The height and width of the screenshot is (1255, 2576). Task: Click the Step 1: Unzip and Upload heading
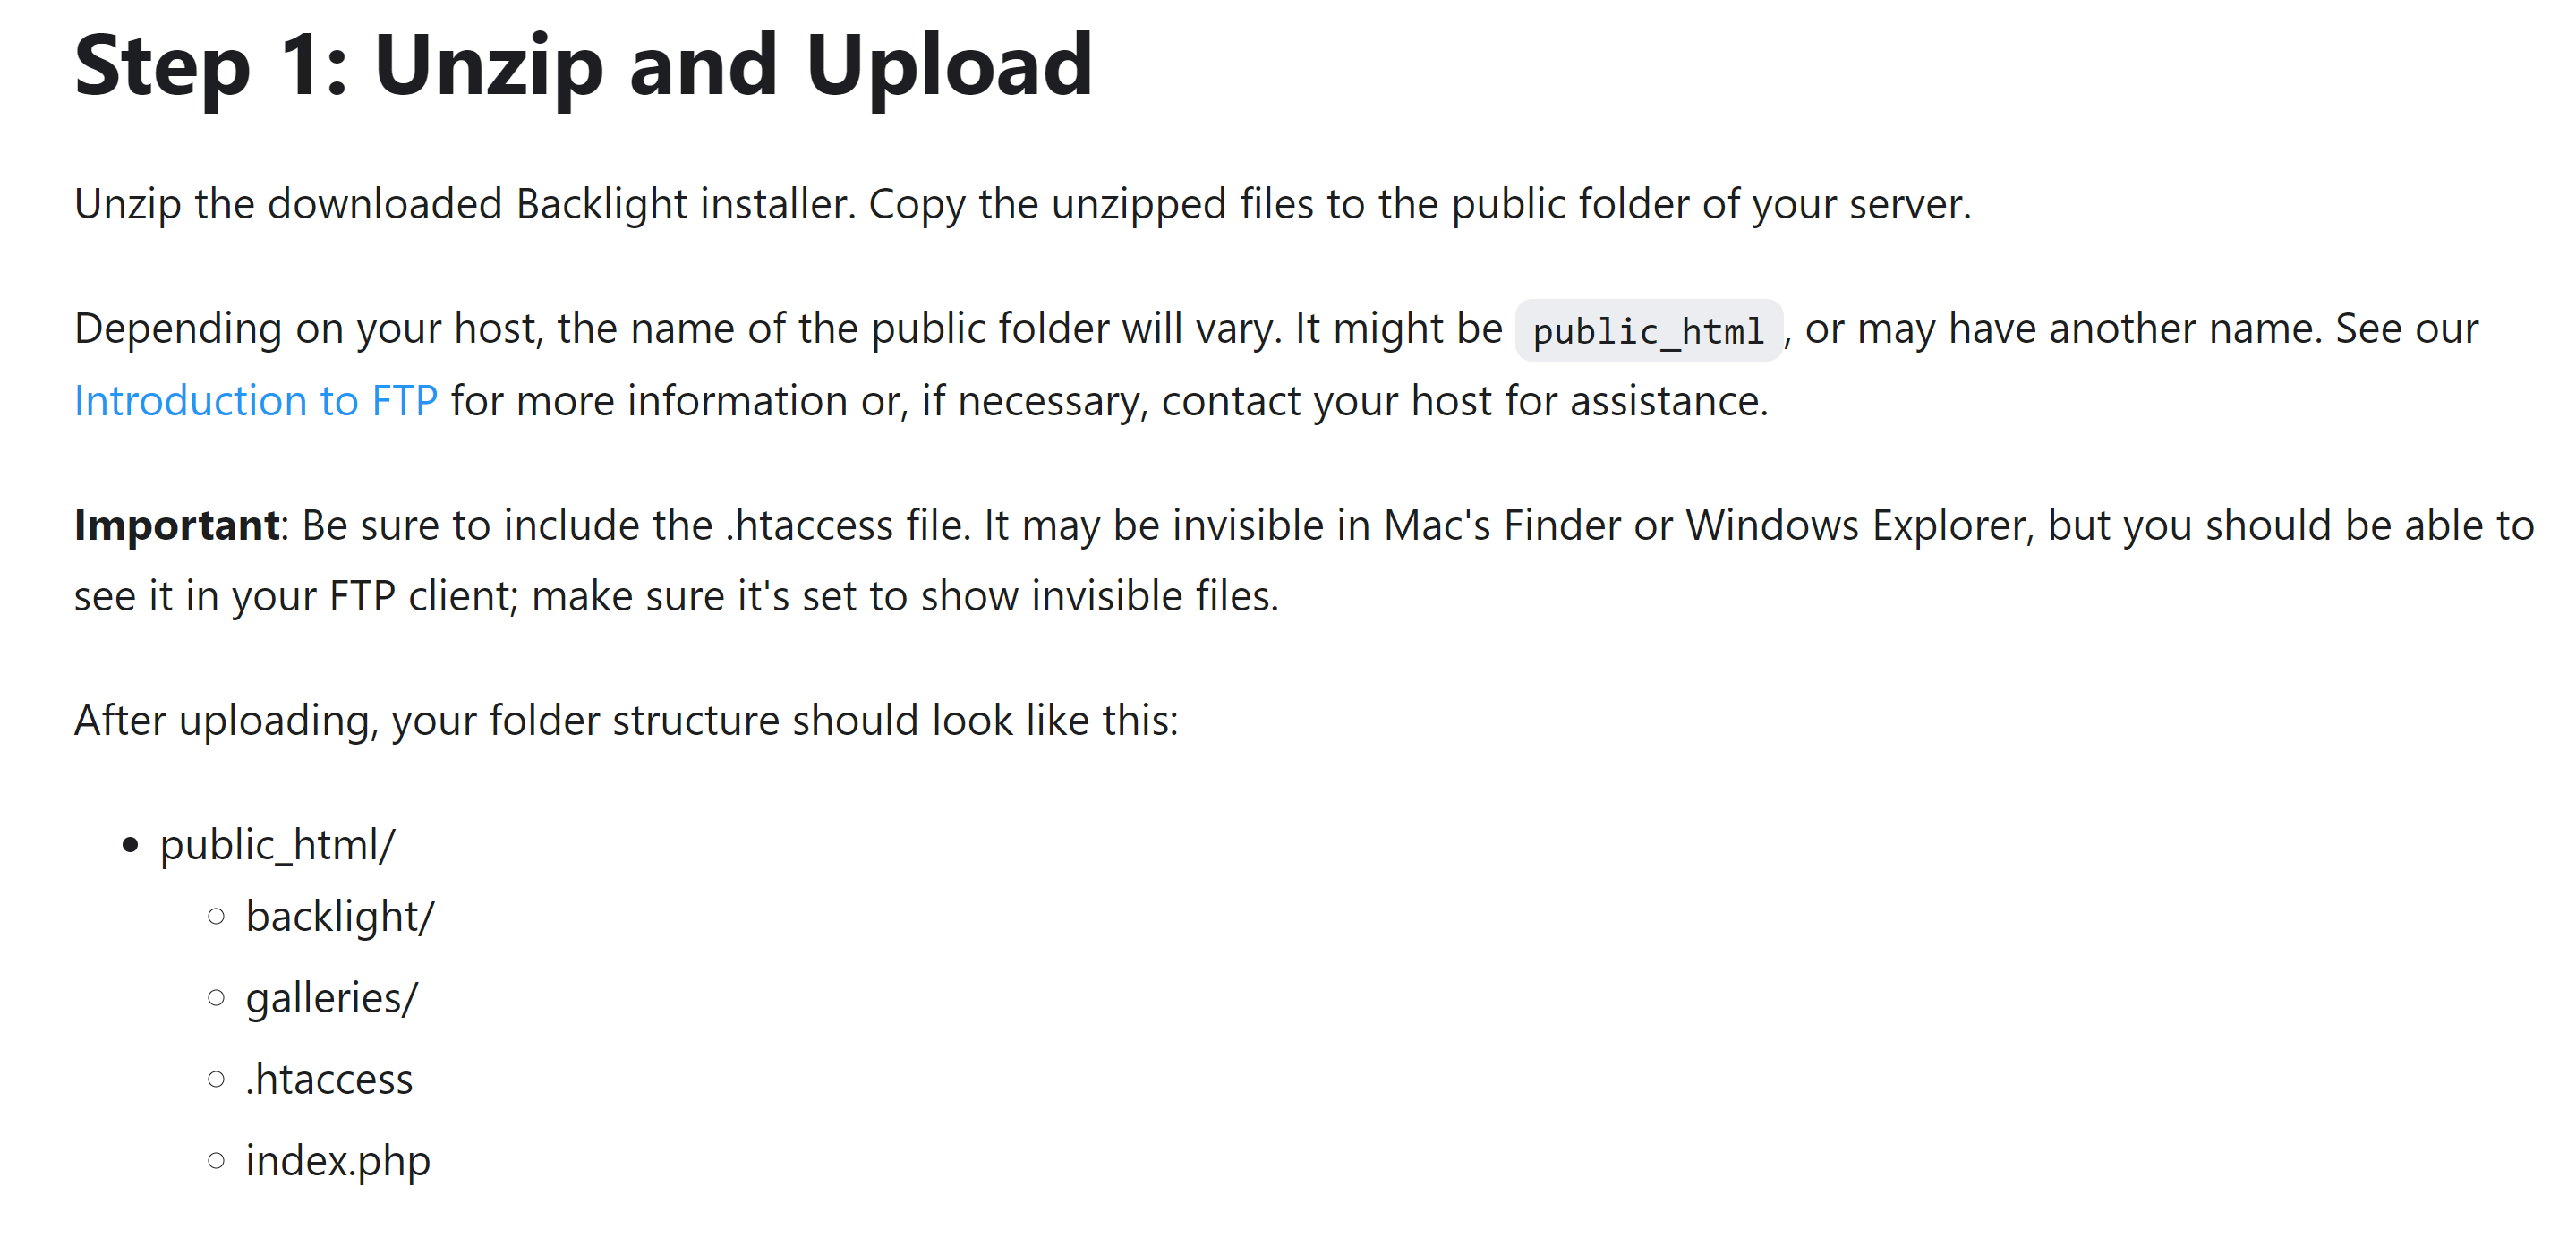pyautogui.click(x=583, y=65)
